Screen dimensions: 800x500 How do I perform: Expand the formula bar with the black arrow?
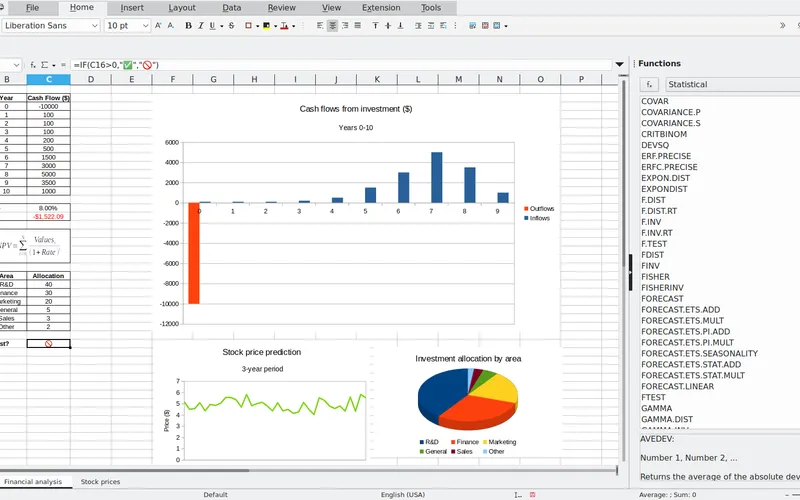click(619, 64)
